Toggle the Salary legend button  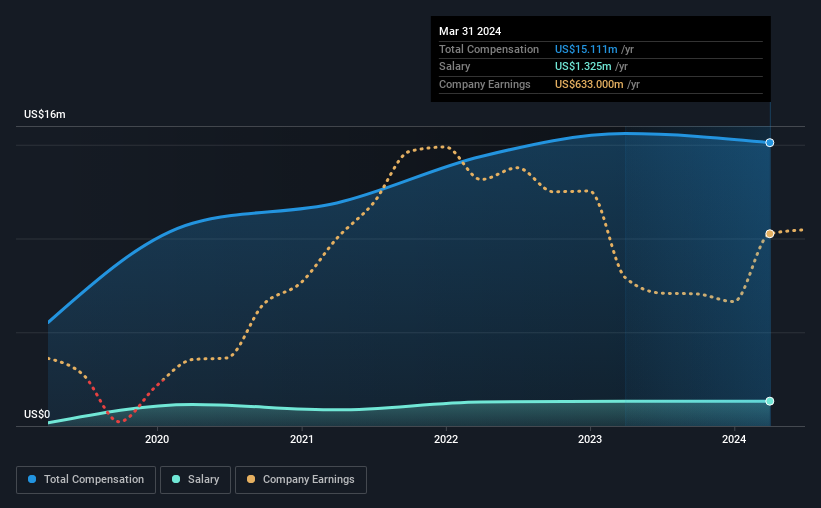pyautogui.click(x=195, y=480)
